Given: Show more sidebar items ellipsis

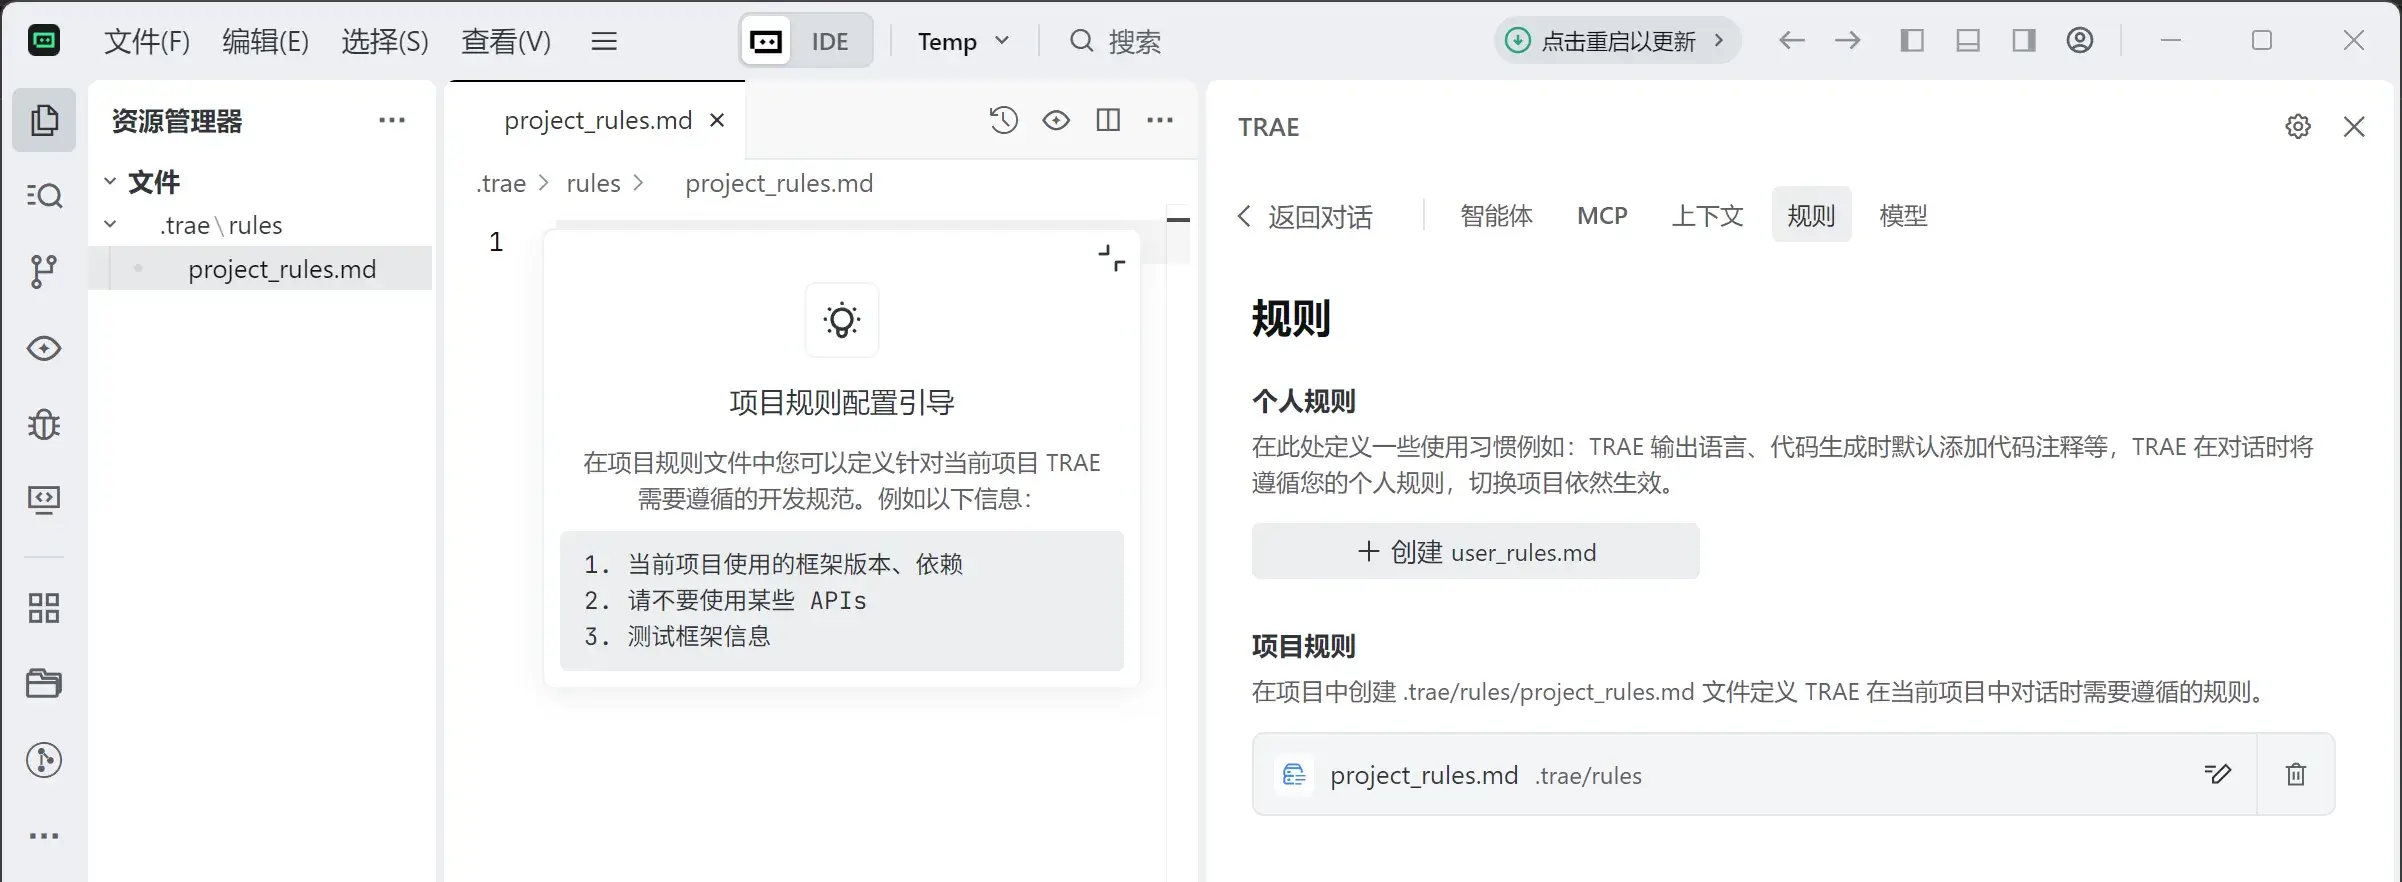Looking at the screenshot, I should point(44,836).
